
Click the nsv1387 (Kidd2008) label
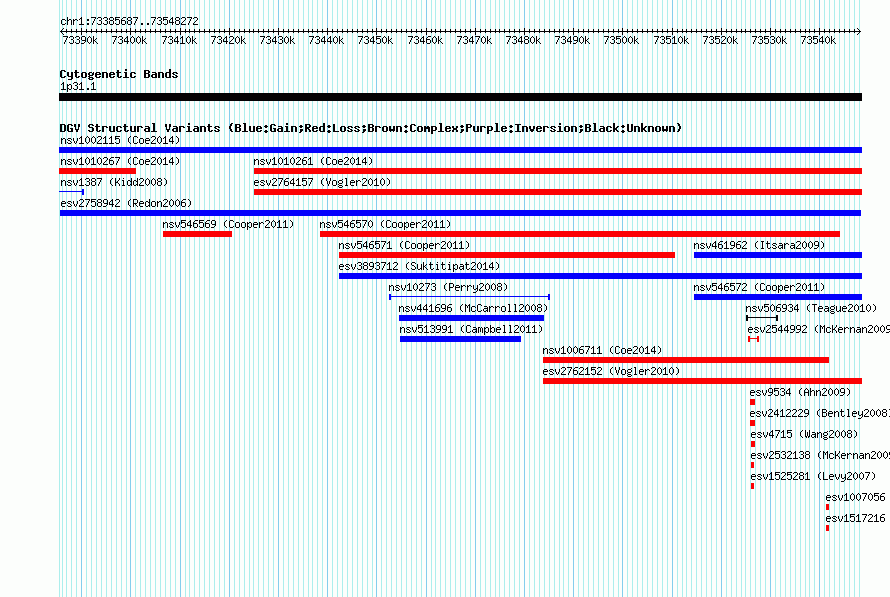click(114, 182)
